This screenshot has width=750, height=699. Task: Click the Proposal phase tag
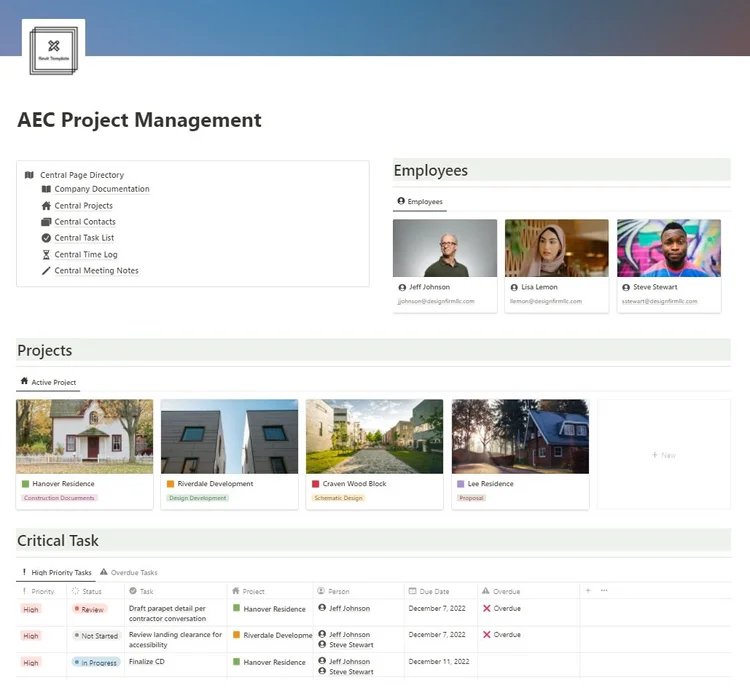pos(471,498)
